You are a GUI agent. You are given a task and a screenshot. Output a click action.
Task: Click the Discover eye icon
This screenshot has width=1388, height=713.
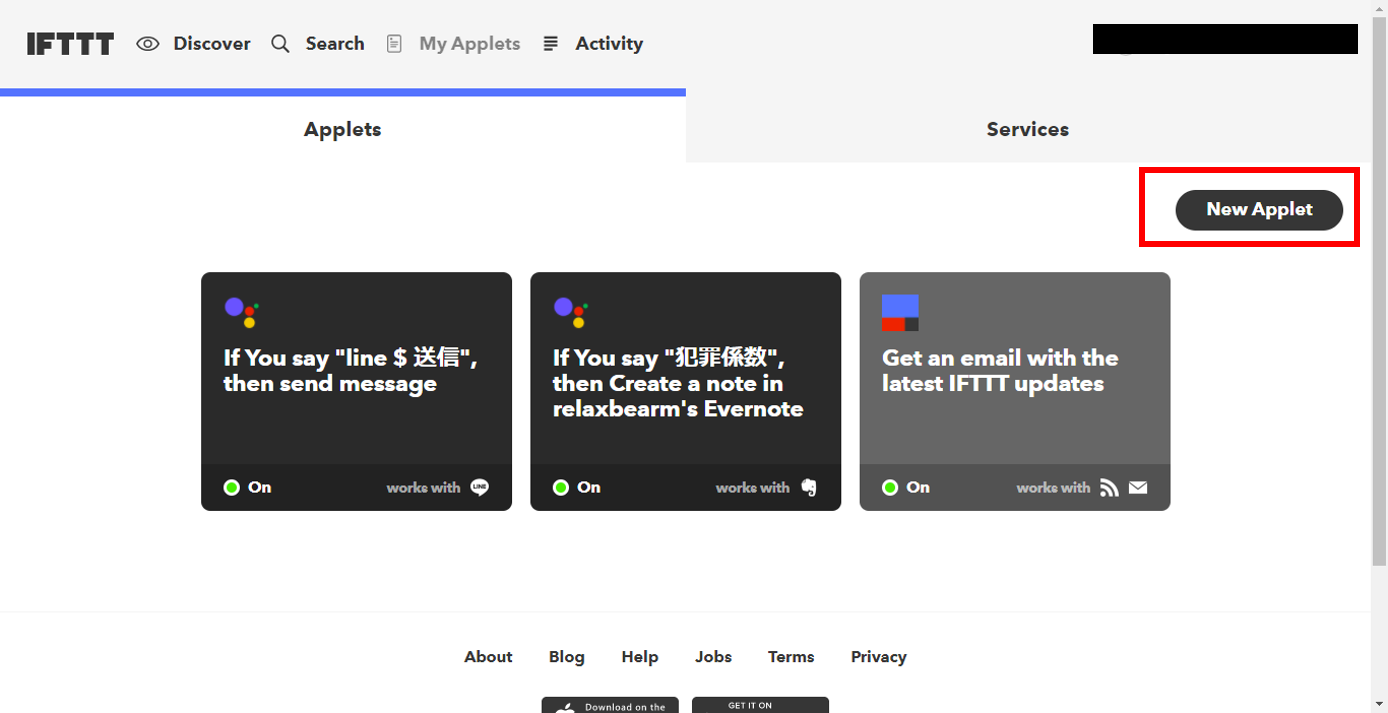148,44
